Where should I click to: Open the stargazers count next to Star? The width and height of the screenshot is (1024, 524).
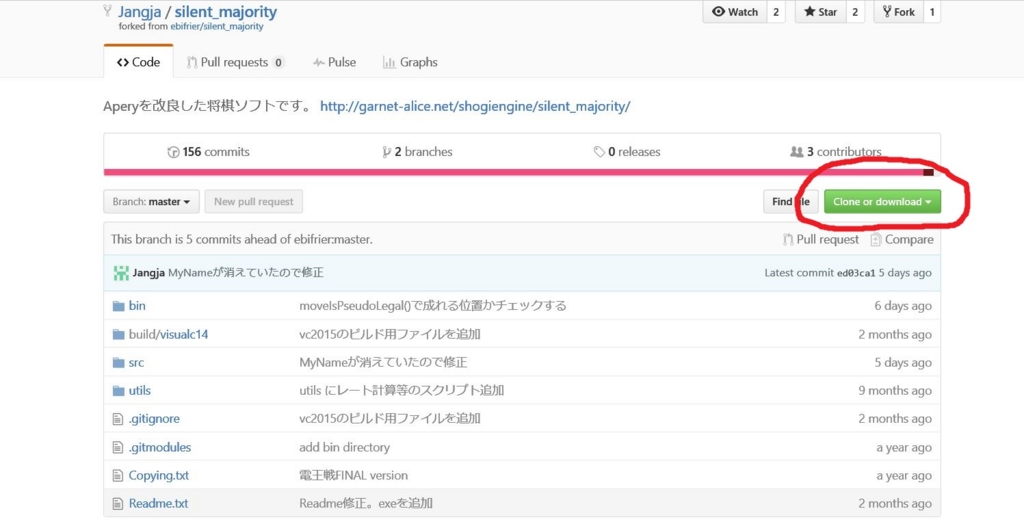point(855,12)
